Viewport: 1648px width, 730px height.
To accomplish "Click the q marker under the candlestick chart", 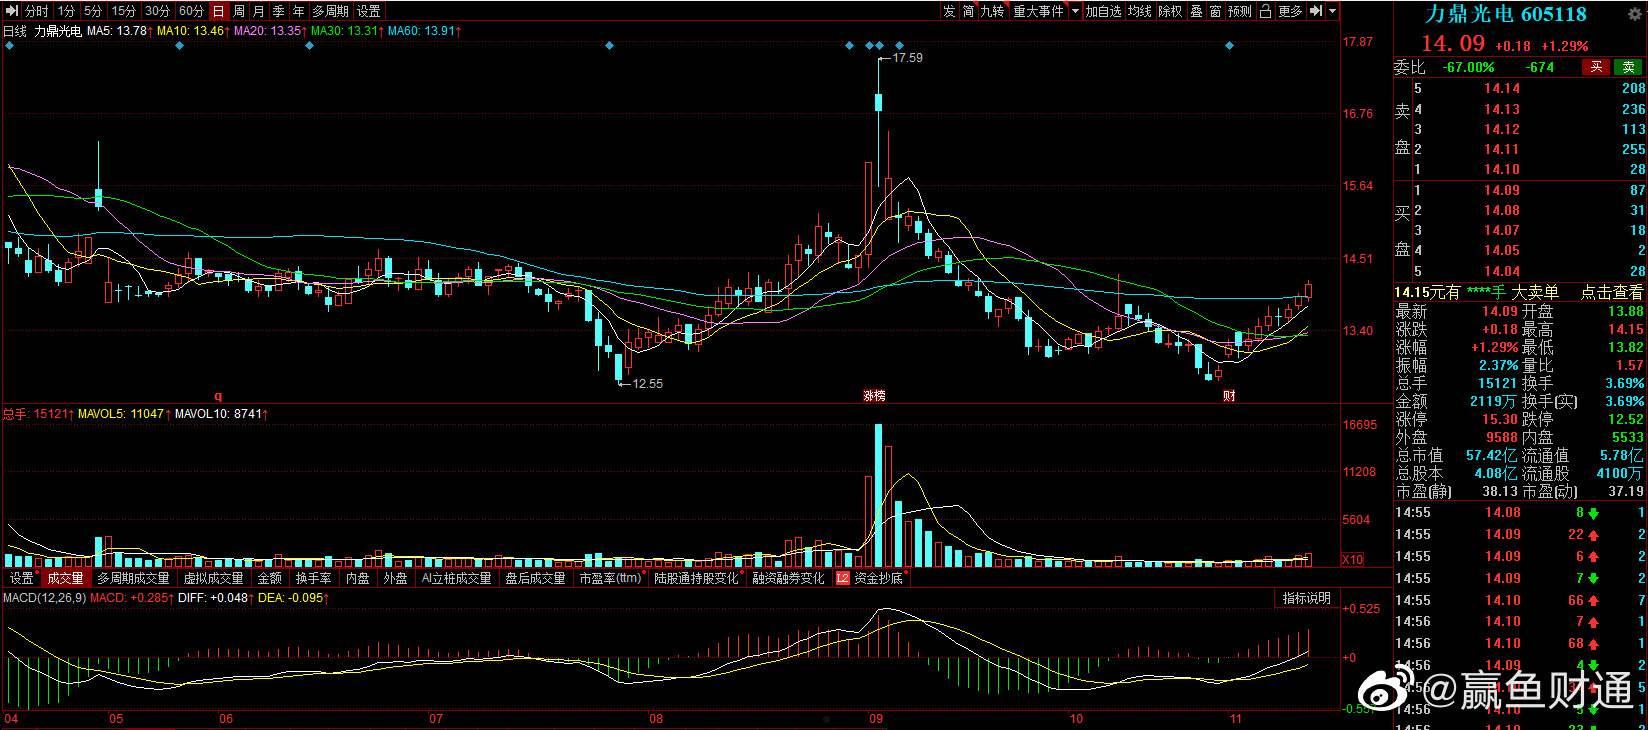I will click(218, 396).
